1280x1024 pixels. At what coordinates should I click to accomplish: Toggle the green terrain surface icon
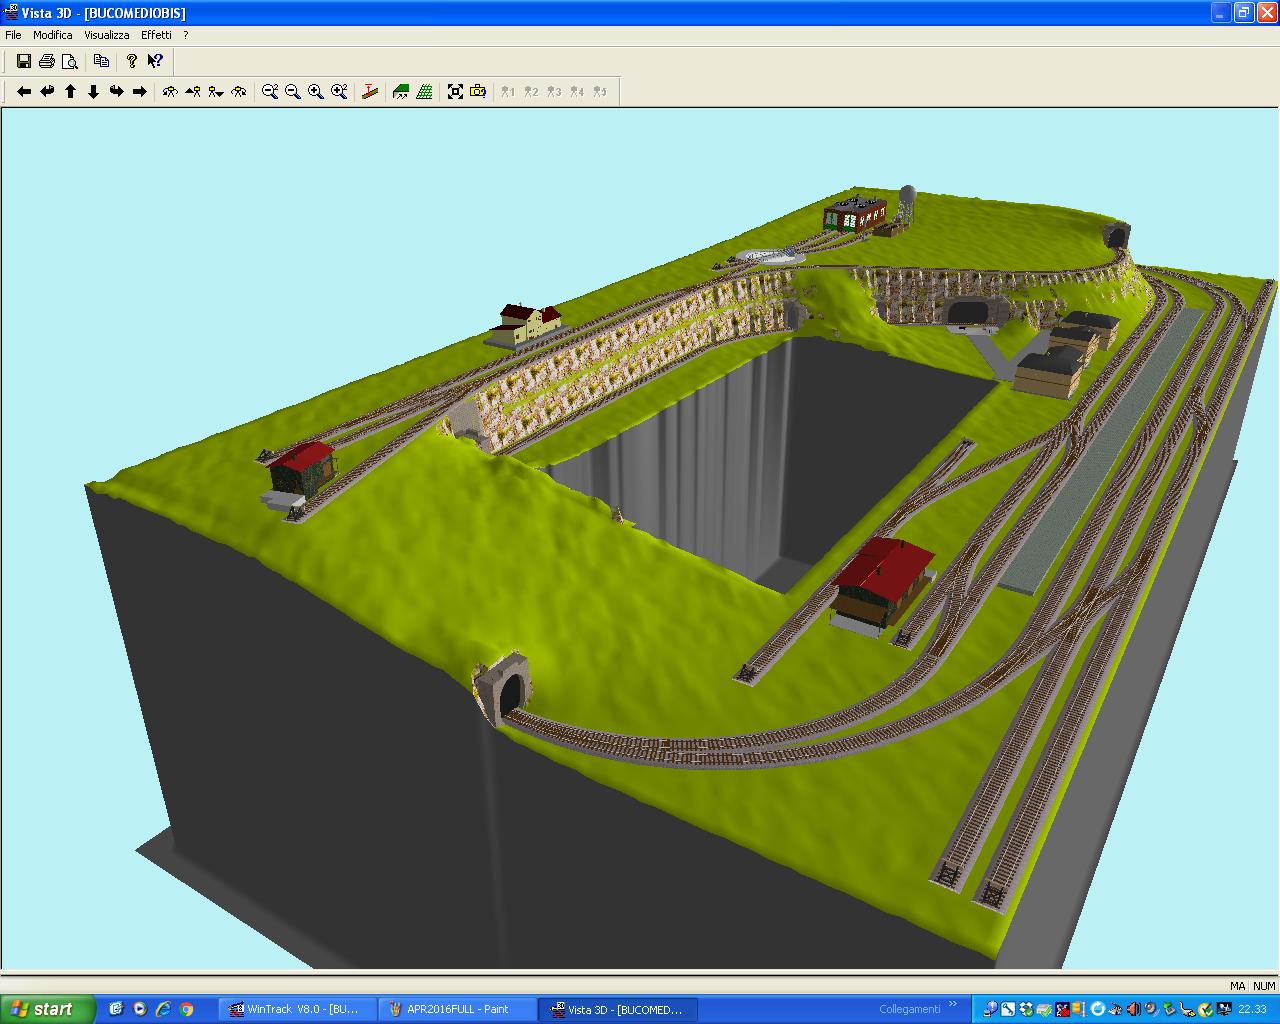click(x=401, y=92)
